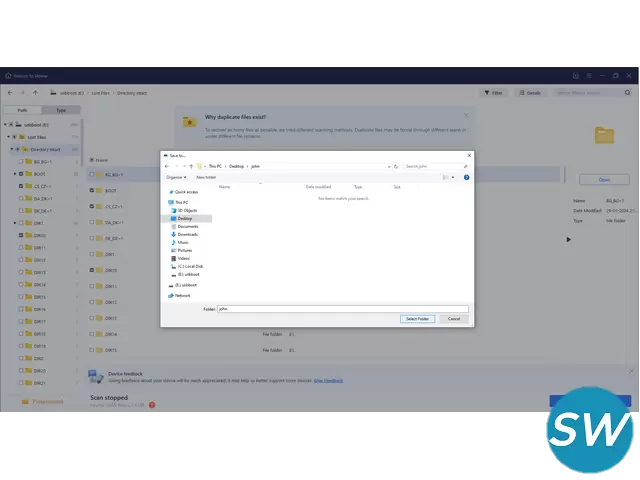Click the blue Help icon in dialog

coord(466,177)
